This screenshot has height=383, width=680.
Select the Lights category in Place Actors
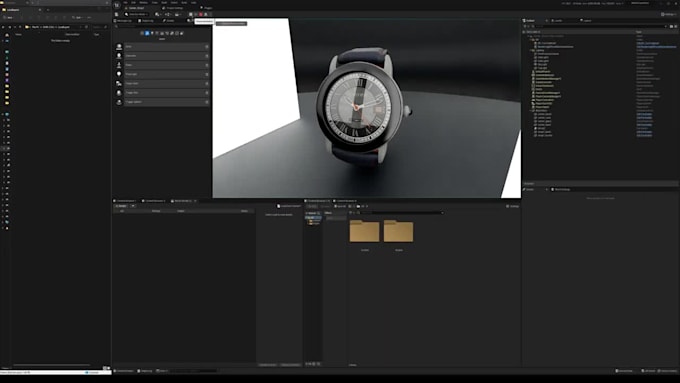152,33
